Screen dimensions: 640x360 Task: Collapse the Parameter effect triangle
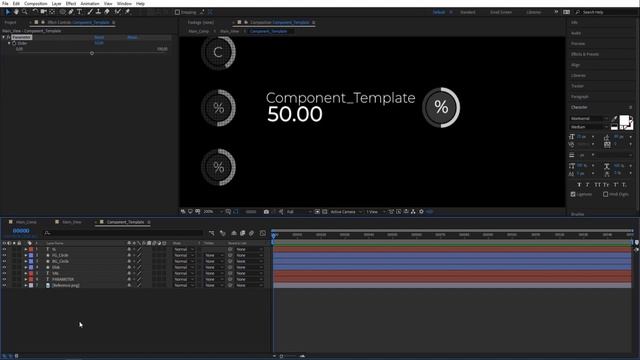pos(4,37)
